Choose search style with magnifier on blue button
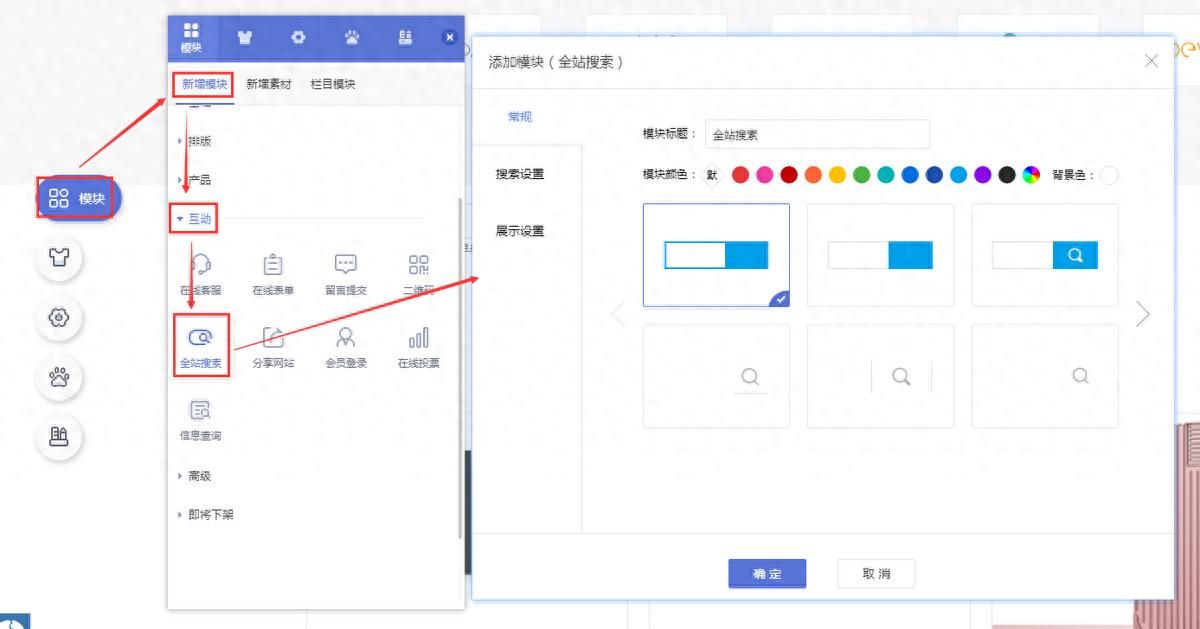 coord(1045,255)
